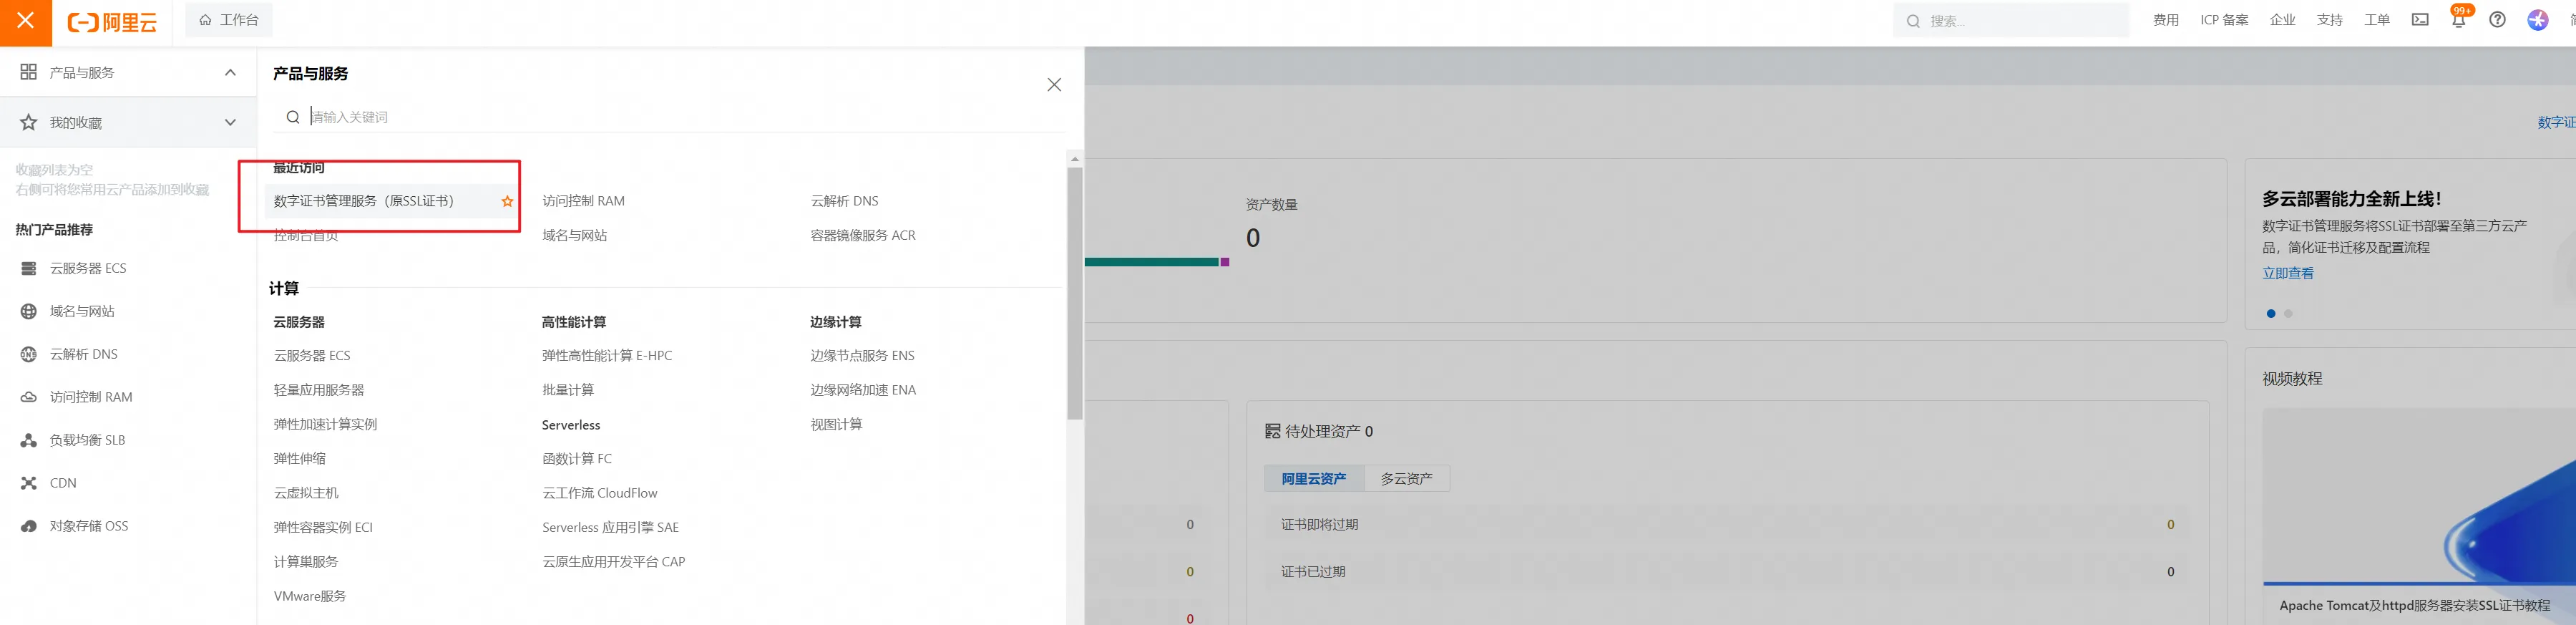Viewport: 2576px width, 625px height.
Task: Open the 企业 top menu
Action: coord(2282,20)
